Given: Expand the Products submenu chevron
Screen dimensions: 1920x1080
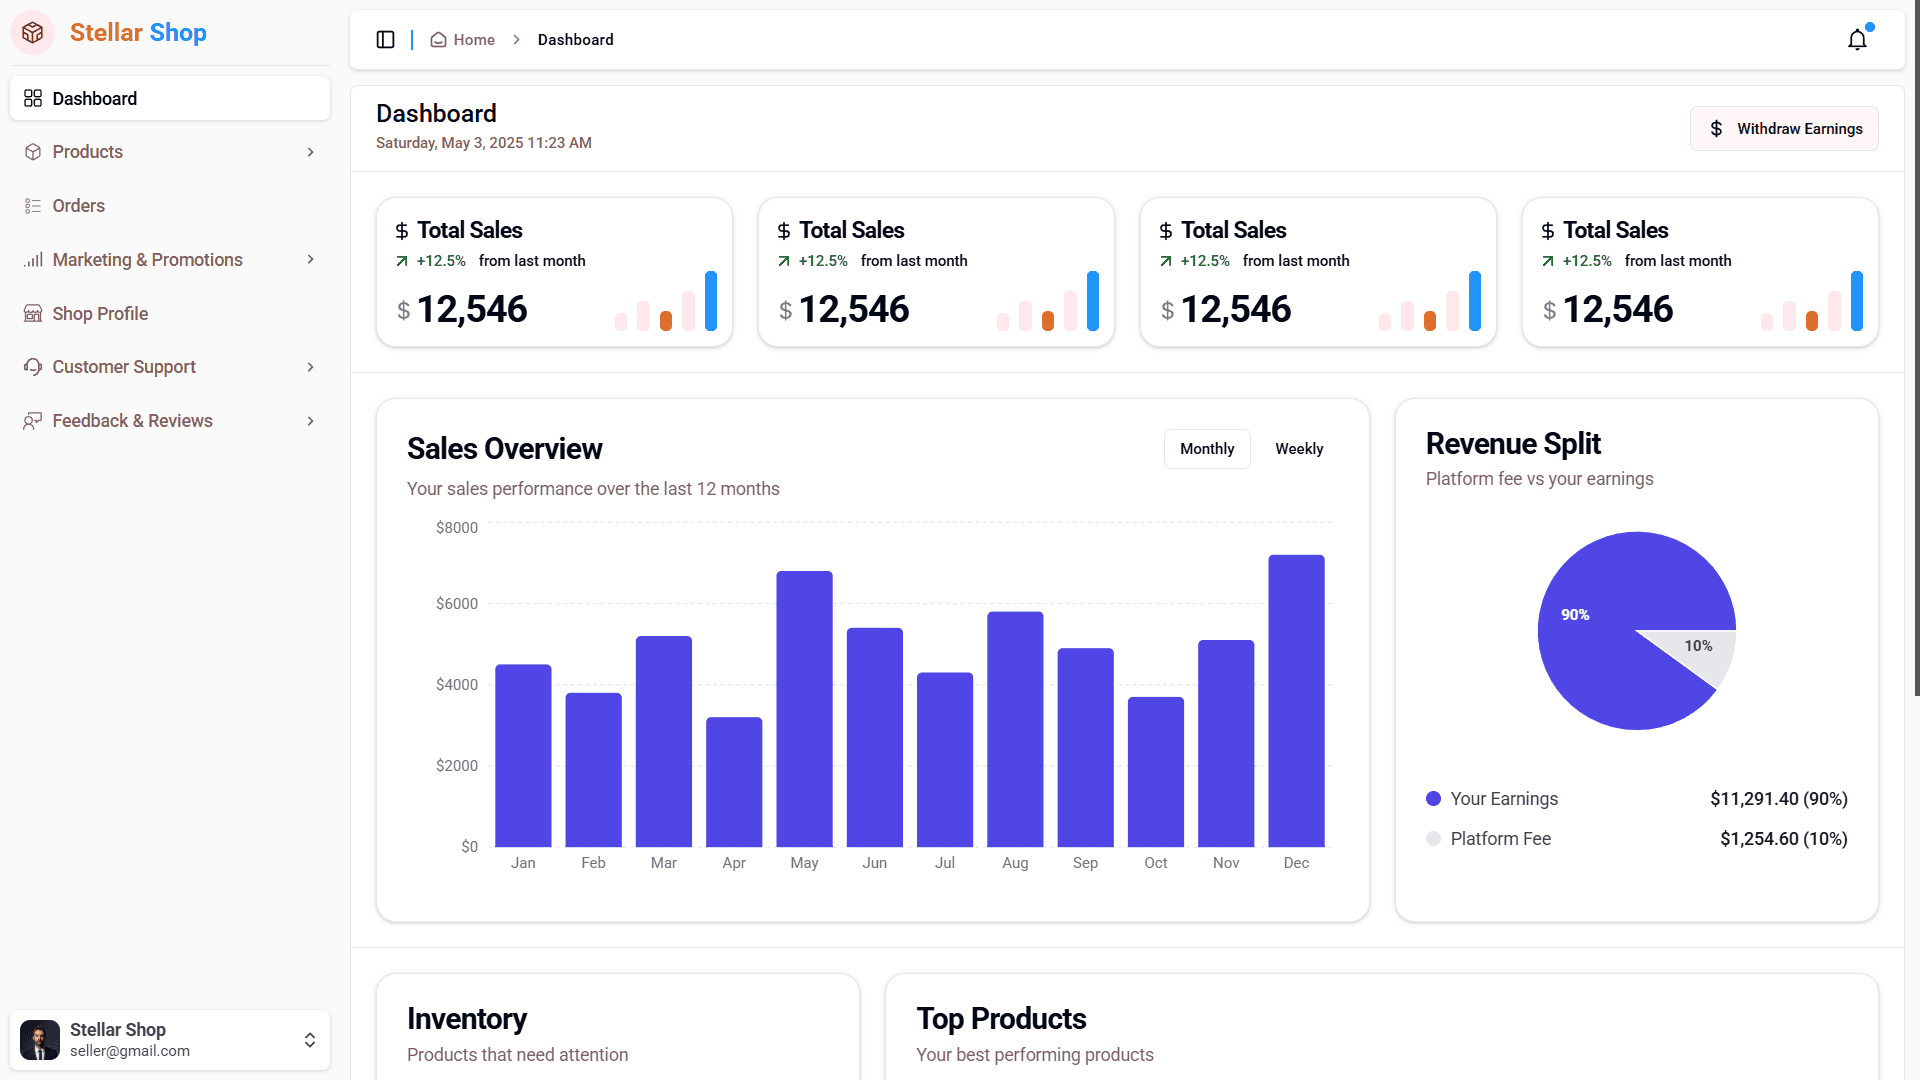Looking at the screenshot, I should tap(310, 152).
